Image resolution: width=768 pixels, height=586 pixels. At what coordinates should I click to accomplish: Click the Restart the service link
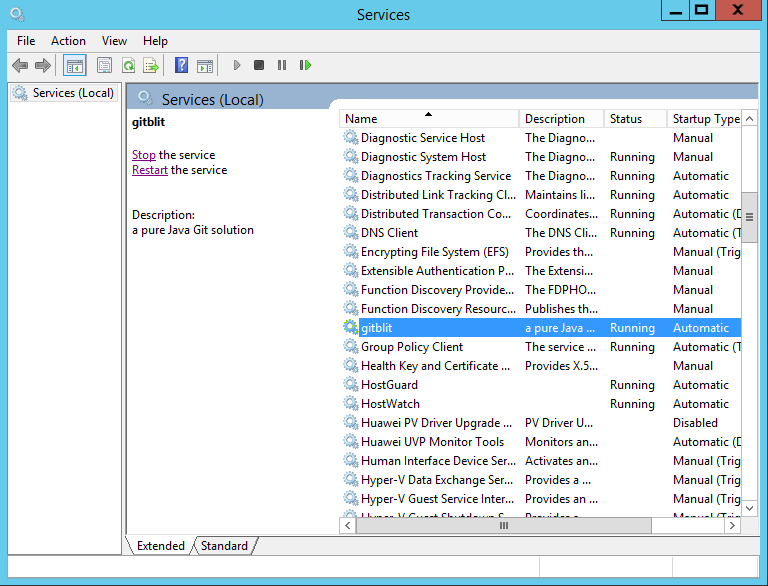click(x=150, y=170)
